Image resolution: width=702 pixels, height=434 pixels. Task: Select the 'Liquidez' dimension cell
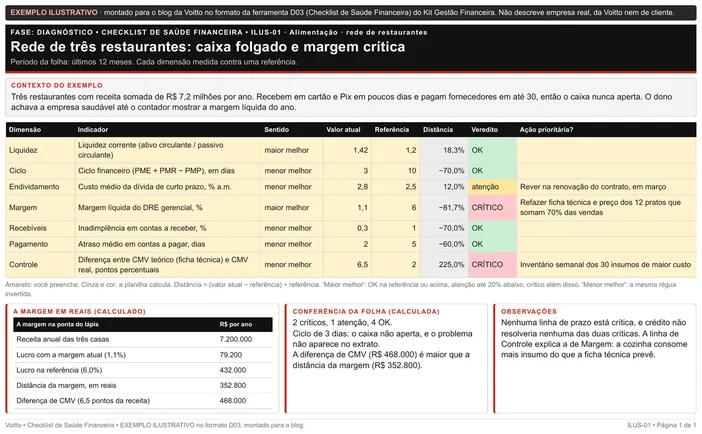tap(40, 150)
